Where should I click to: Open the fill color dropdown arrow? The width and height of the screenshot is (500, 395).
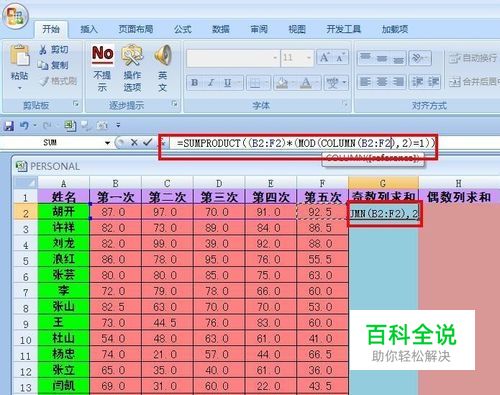(x=292, y=83)
